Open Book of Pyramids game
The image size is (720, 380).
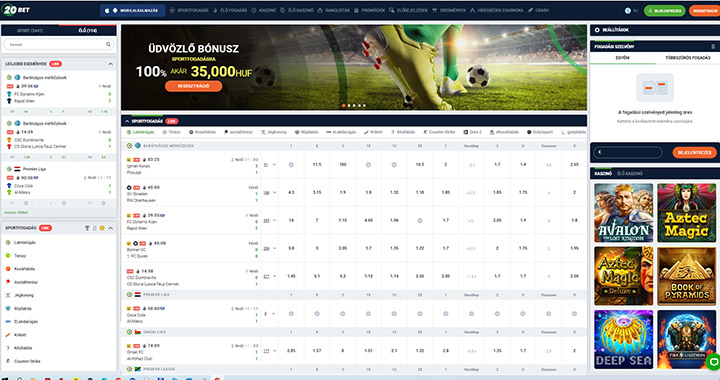pos(686,276)
